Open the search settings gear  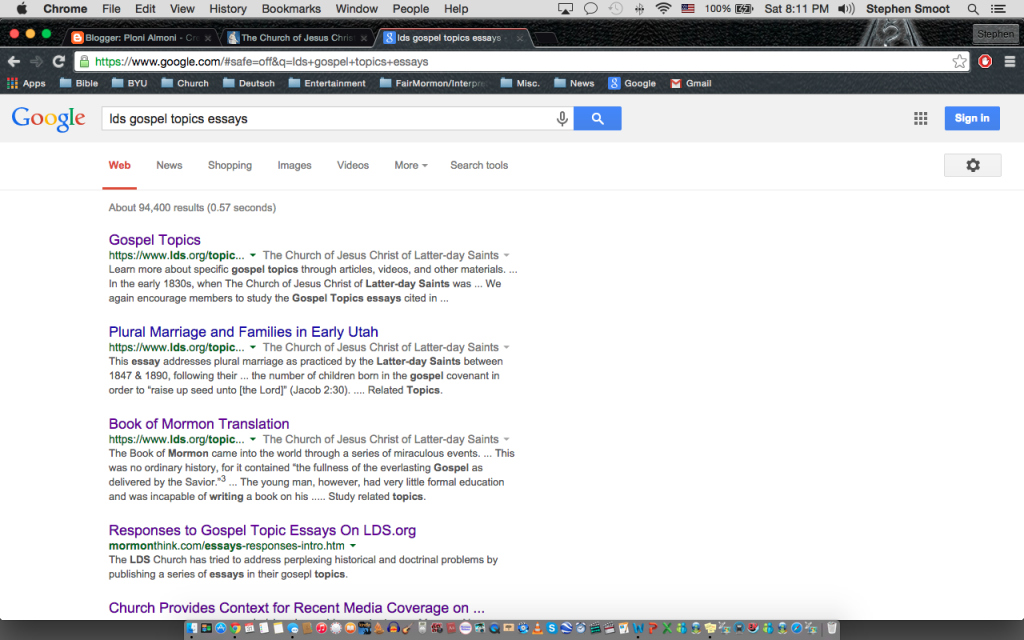click(x=972, y=165)
